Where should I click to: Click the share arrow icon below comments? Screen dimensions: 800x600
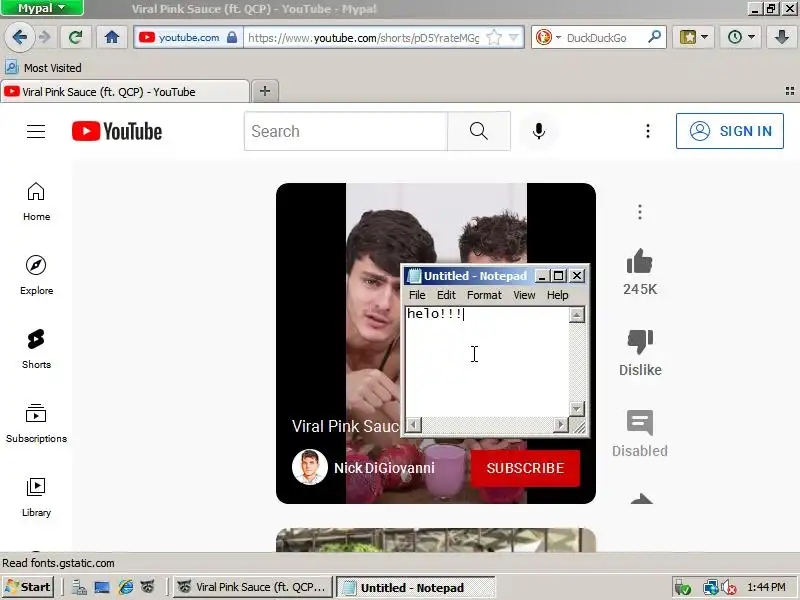point(641,498)
